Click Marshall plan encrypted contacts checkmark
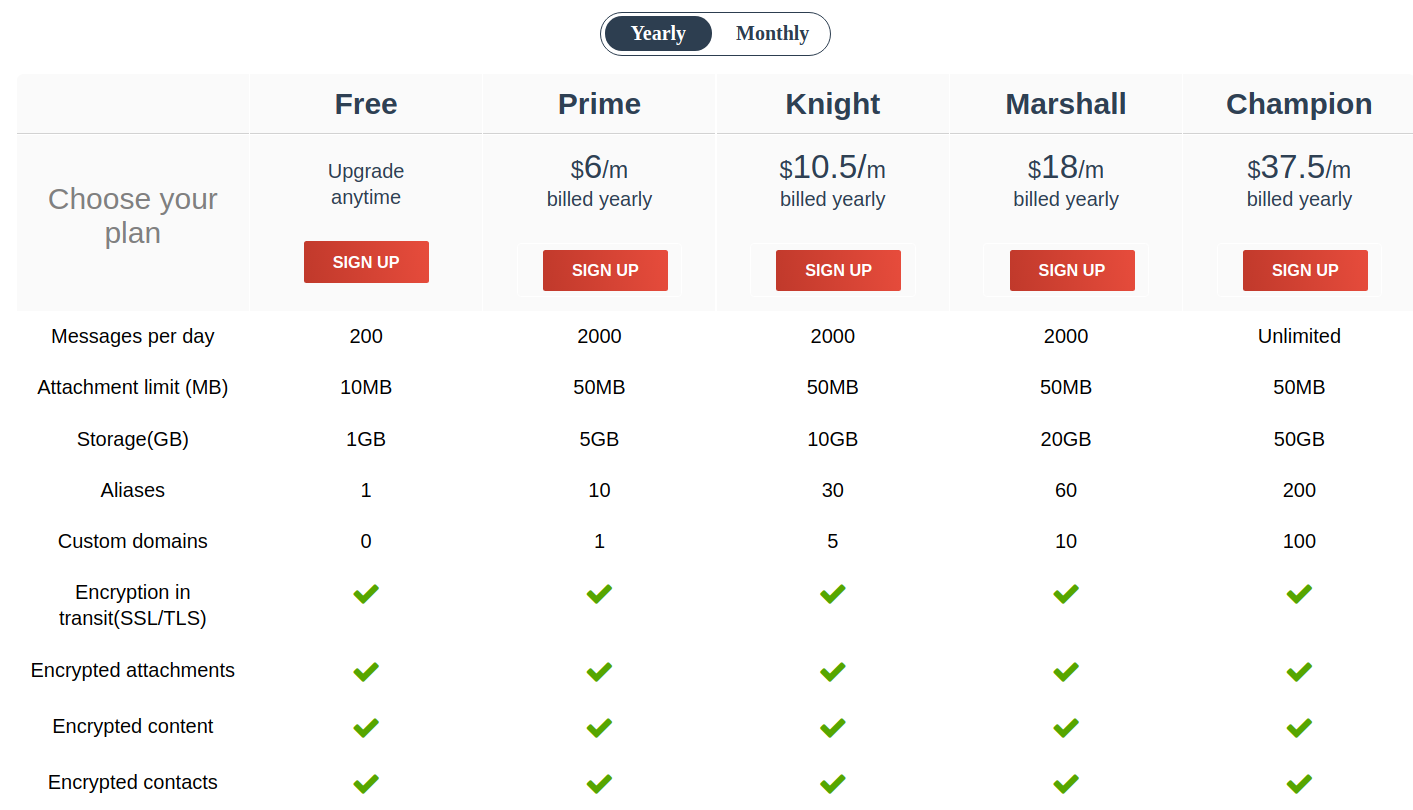Viewport: 1413px width, 810px height. 1066,784
